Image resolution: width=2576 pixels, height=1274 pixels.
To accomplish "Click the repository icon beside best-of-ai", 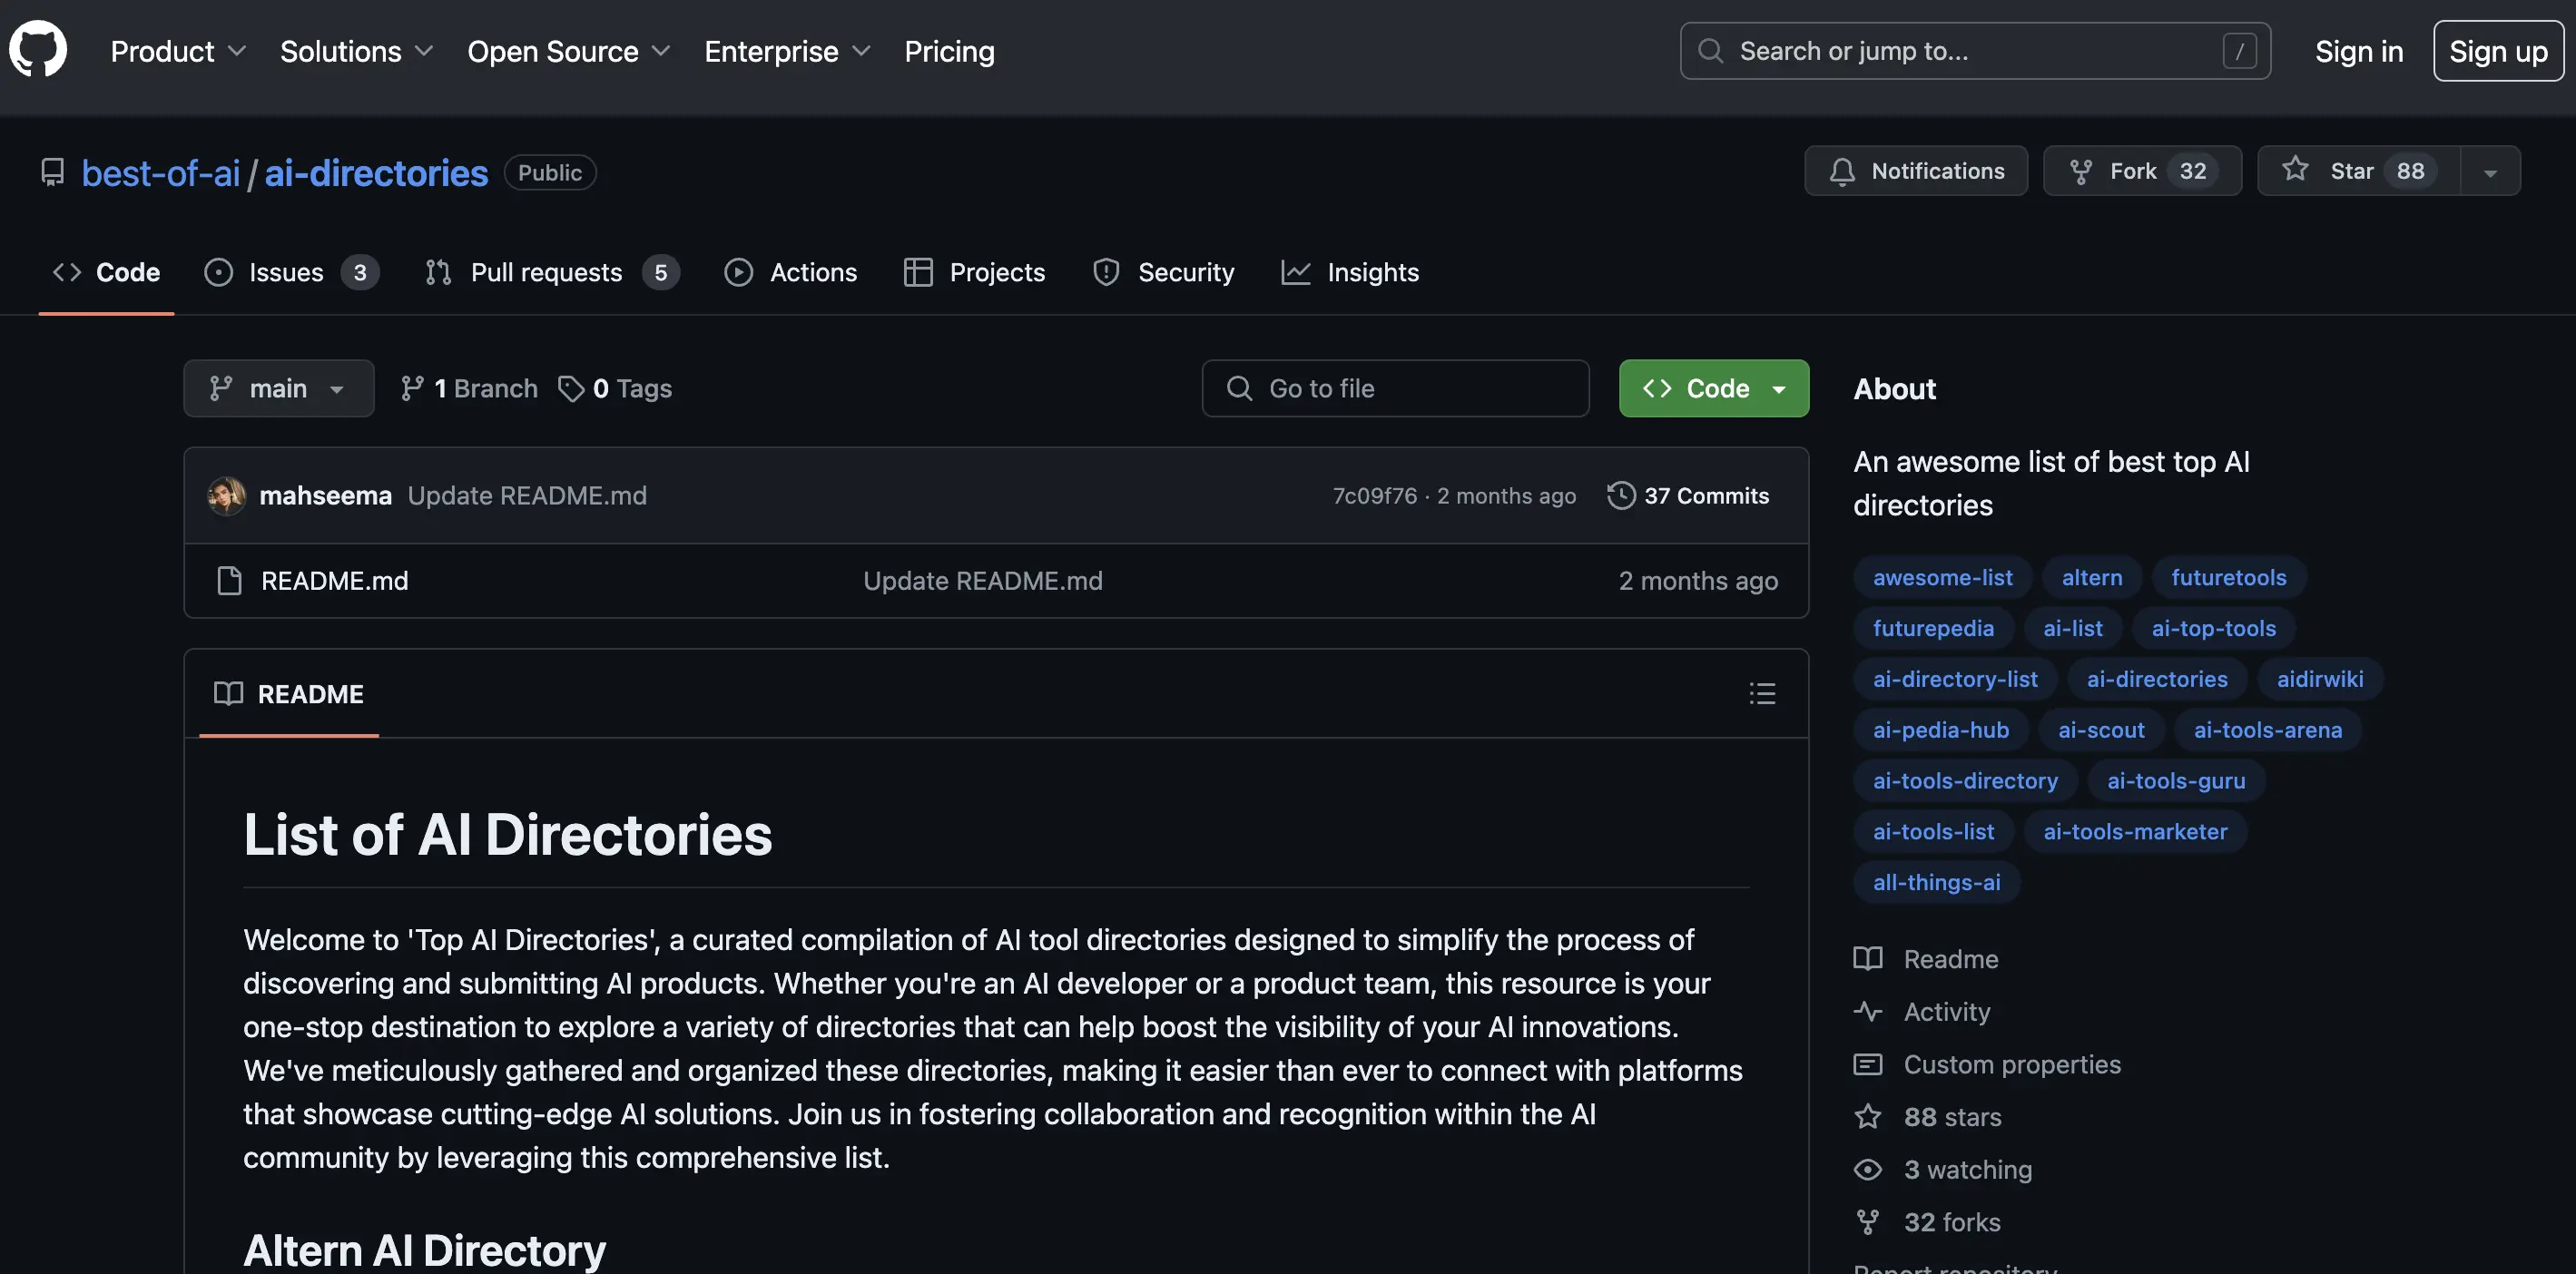I will coord(53,172).
